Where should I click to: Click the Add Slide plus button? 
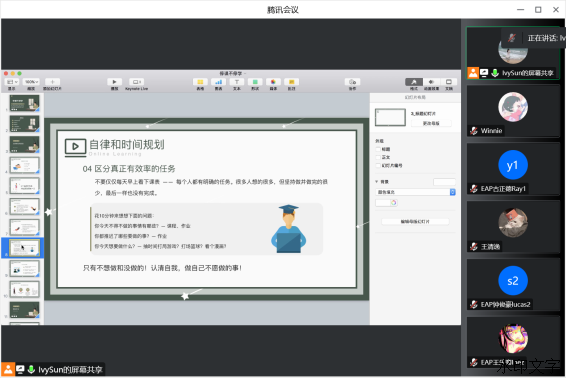coord(52,82)
